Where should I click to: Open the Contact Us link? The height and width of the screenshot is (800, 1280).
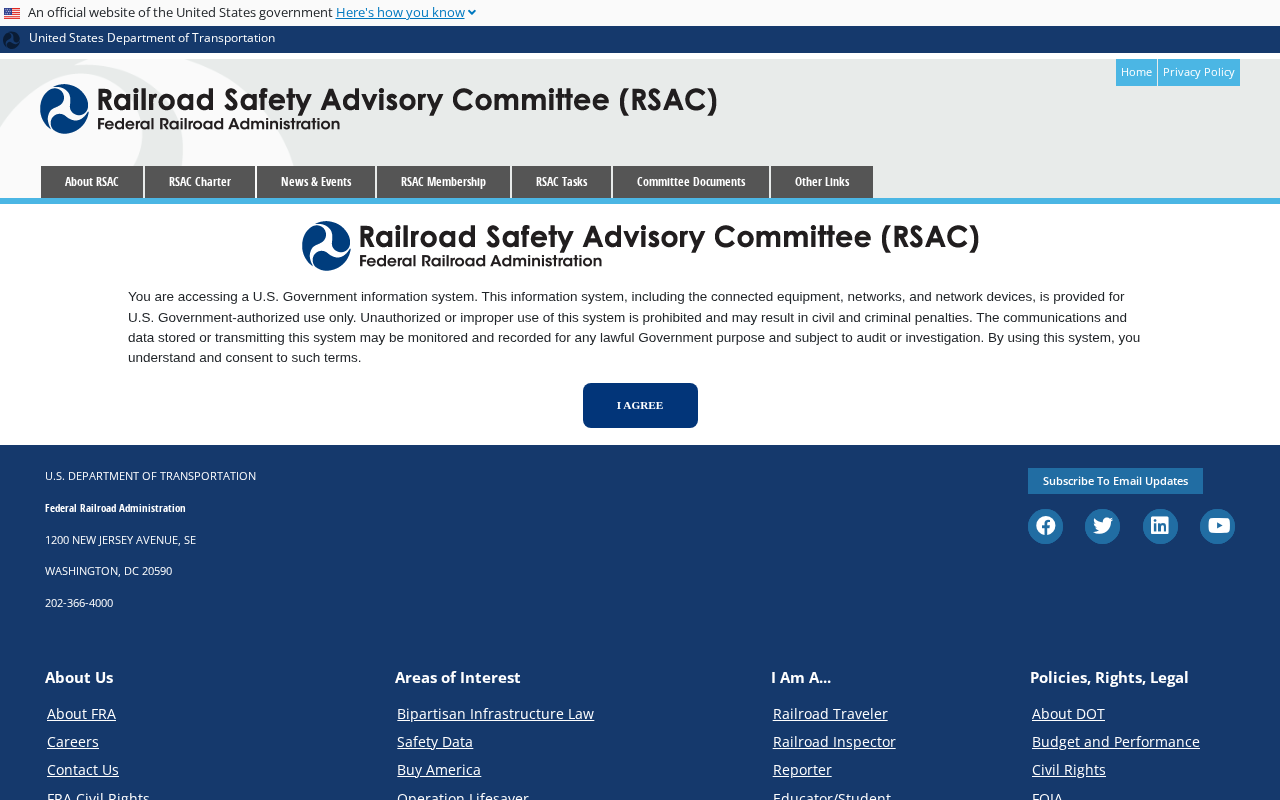pyautogui.click(x=83, y=770)
